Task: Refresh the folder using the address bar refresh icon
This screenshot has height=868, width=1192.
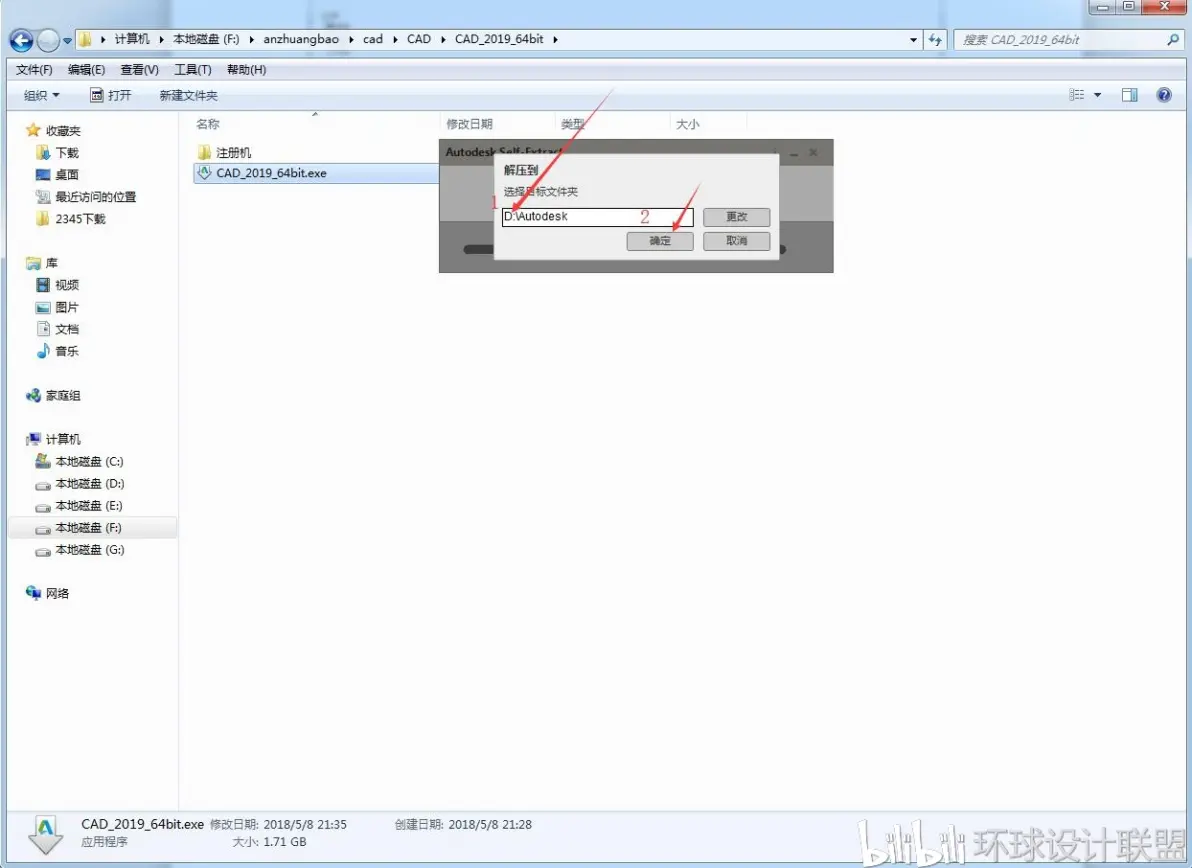Action: pos(935,40)
